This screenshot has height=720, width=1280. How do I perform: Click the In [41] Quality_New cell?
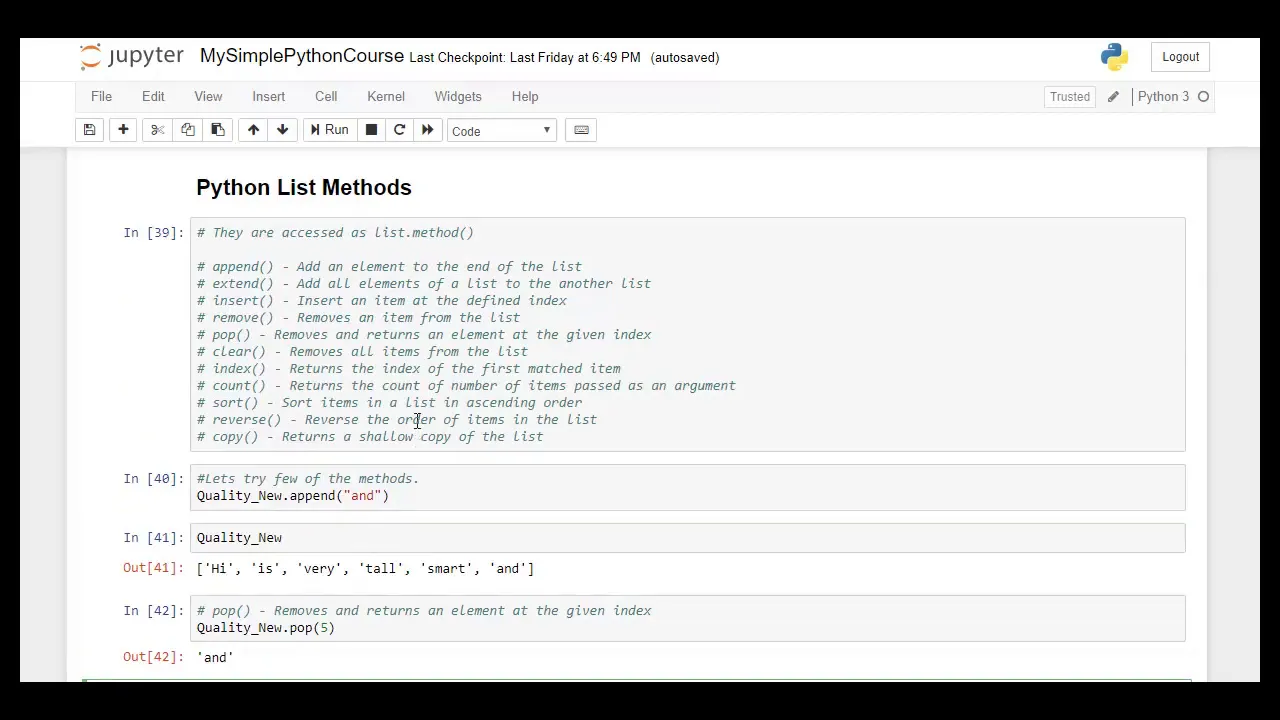click(x=688, y=538)
